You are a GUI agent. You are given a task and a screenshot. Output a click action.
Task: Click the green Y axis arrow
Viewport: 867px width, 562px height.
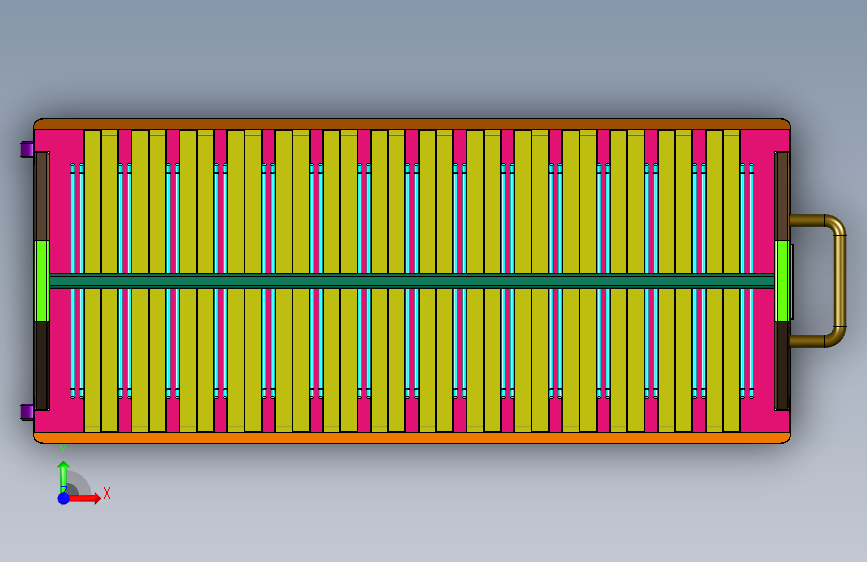[x=64, y=476]
